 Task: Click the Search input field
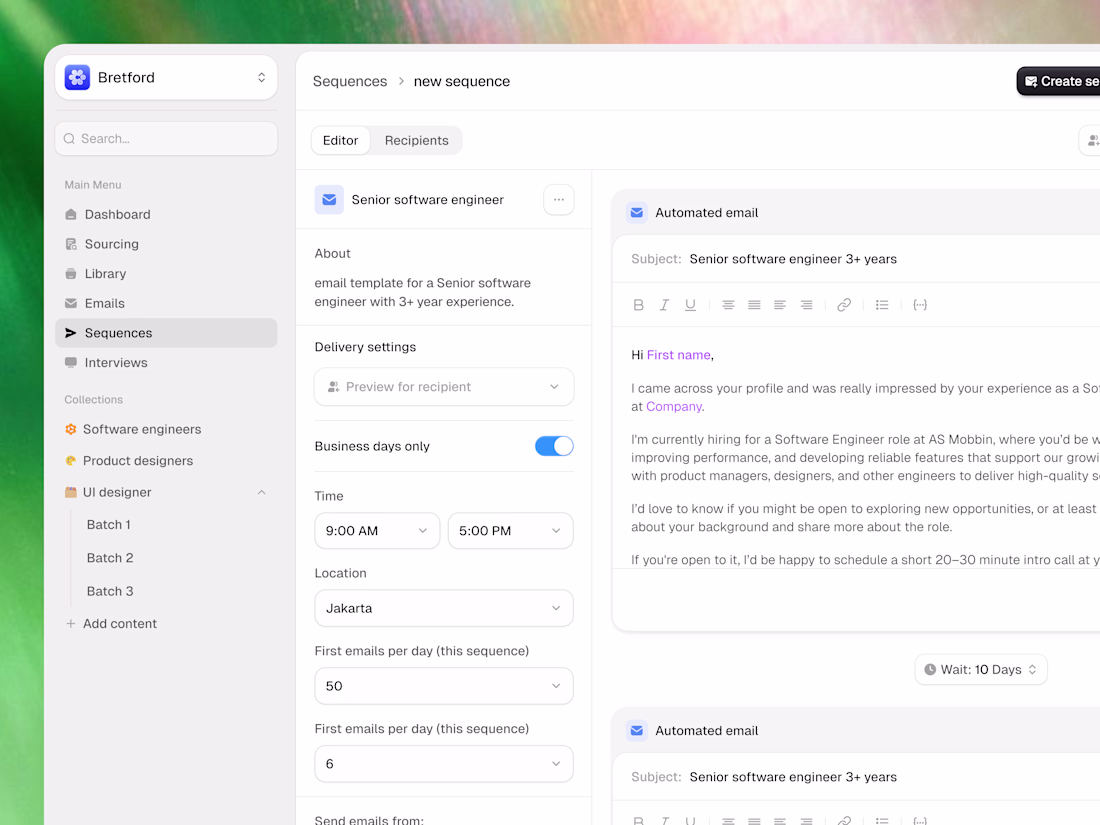tap(166, 139)
